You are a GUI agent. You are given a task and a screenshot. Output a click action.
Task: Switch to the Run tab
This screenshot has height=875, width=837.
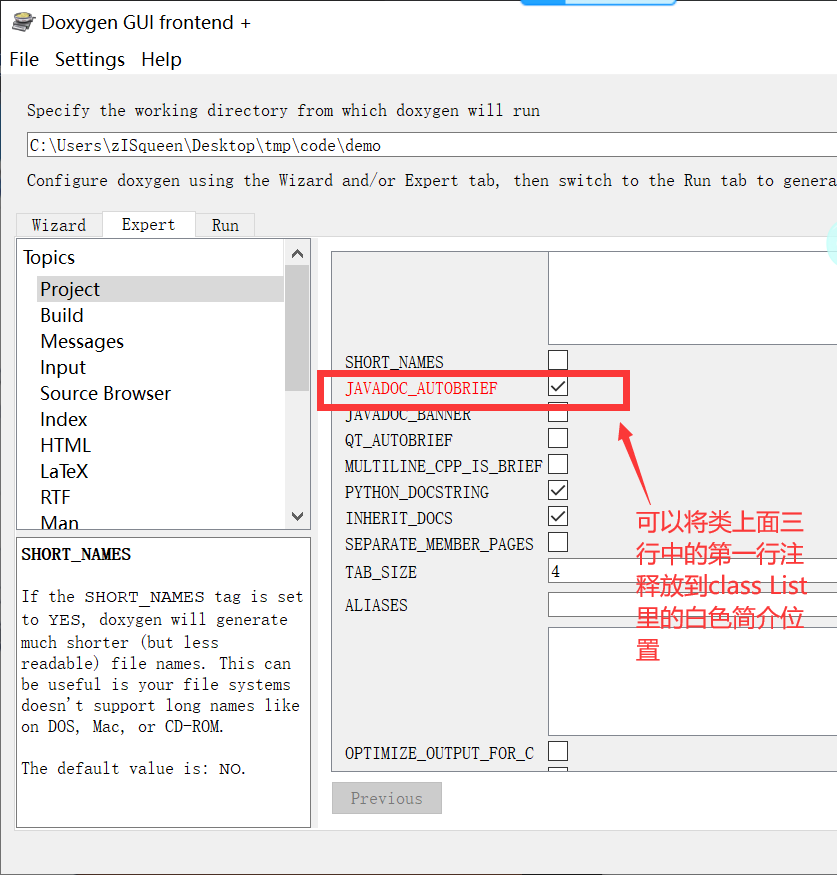tap(225, 225)
